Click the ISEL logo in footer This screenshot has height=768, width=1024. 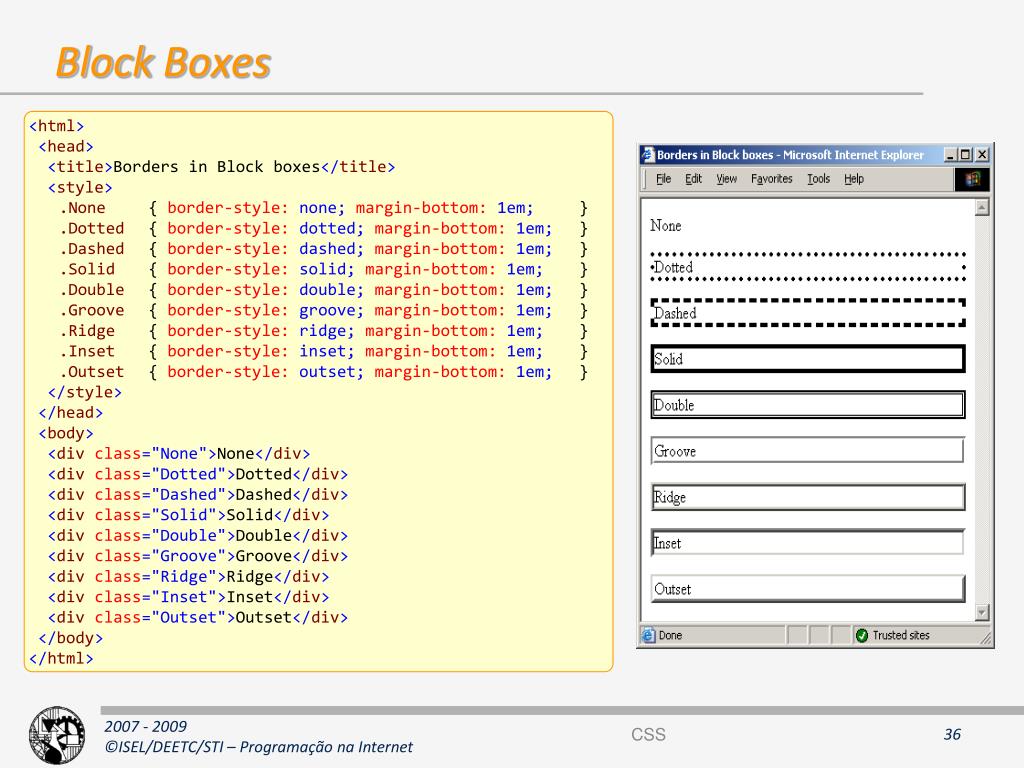point(57,735)
